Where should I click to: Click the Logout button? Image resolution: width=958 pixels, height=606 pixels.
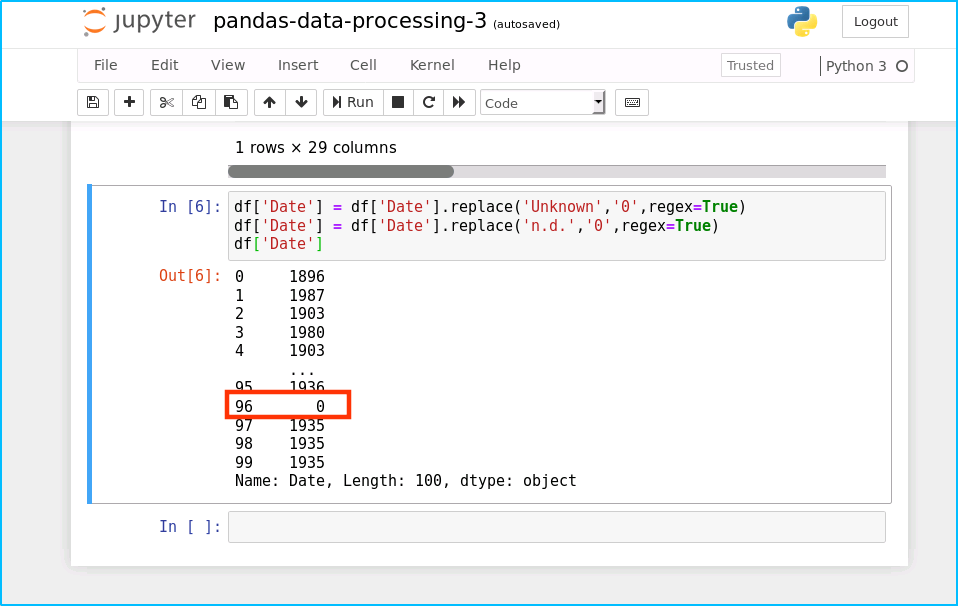tap(875, 21)
